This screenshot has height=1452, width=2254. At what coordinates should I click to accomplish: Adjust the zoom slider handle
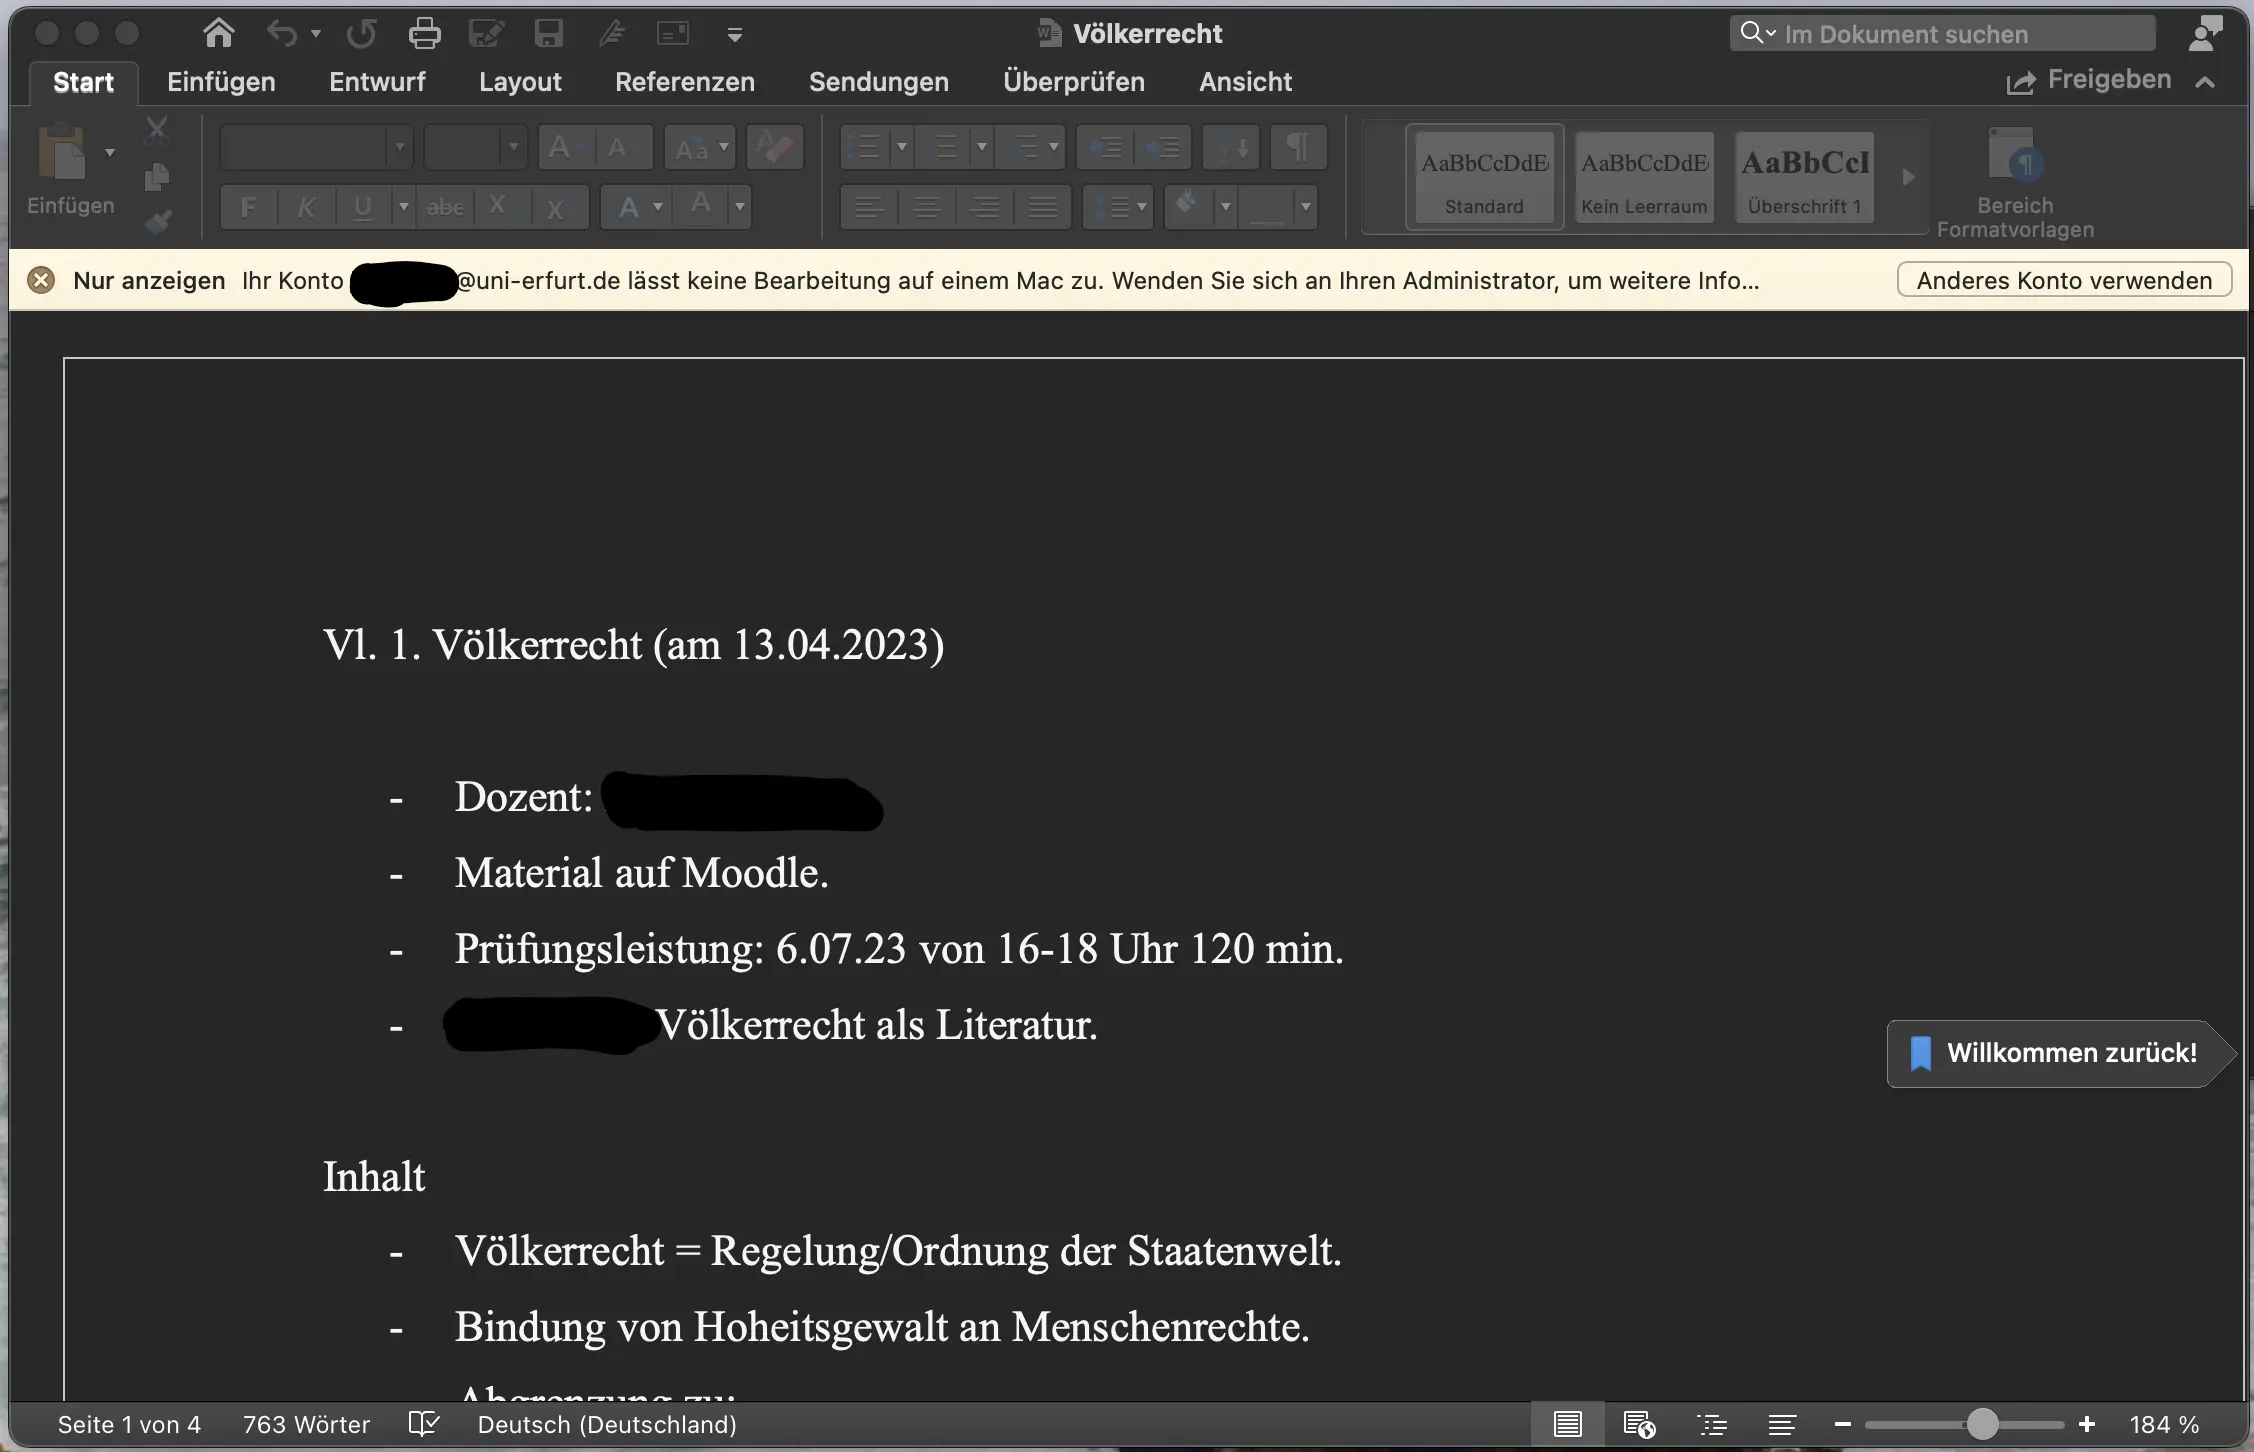coord(1982,1424)
